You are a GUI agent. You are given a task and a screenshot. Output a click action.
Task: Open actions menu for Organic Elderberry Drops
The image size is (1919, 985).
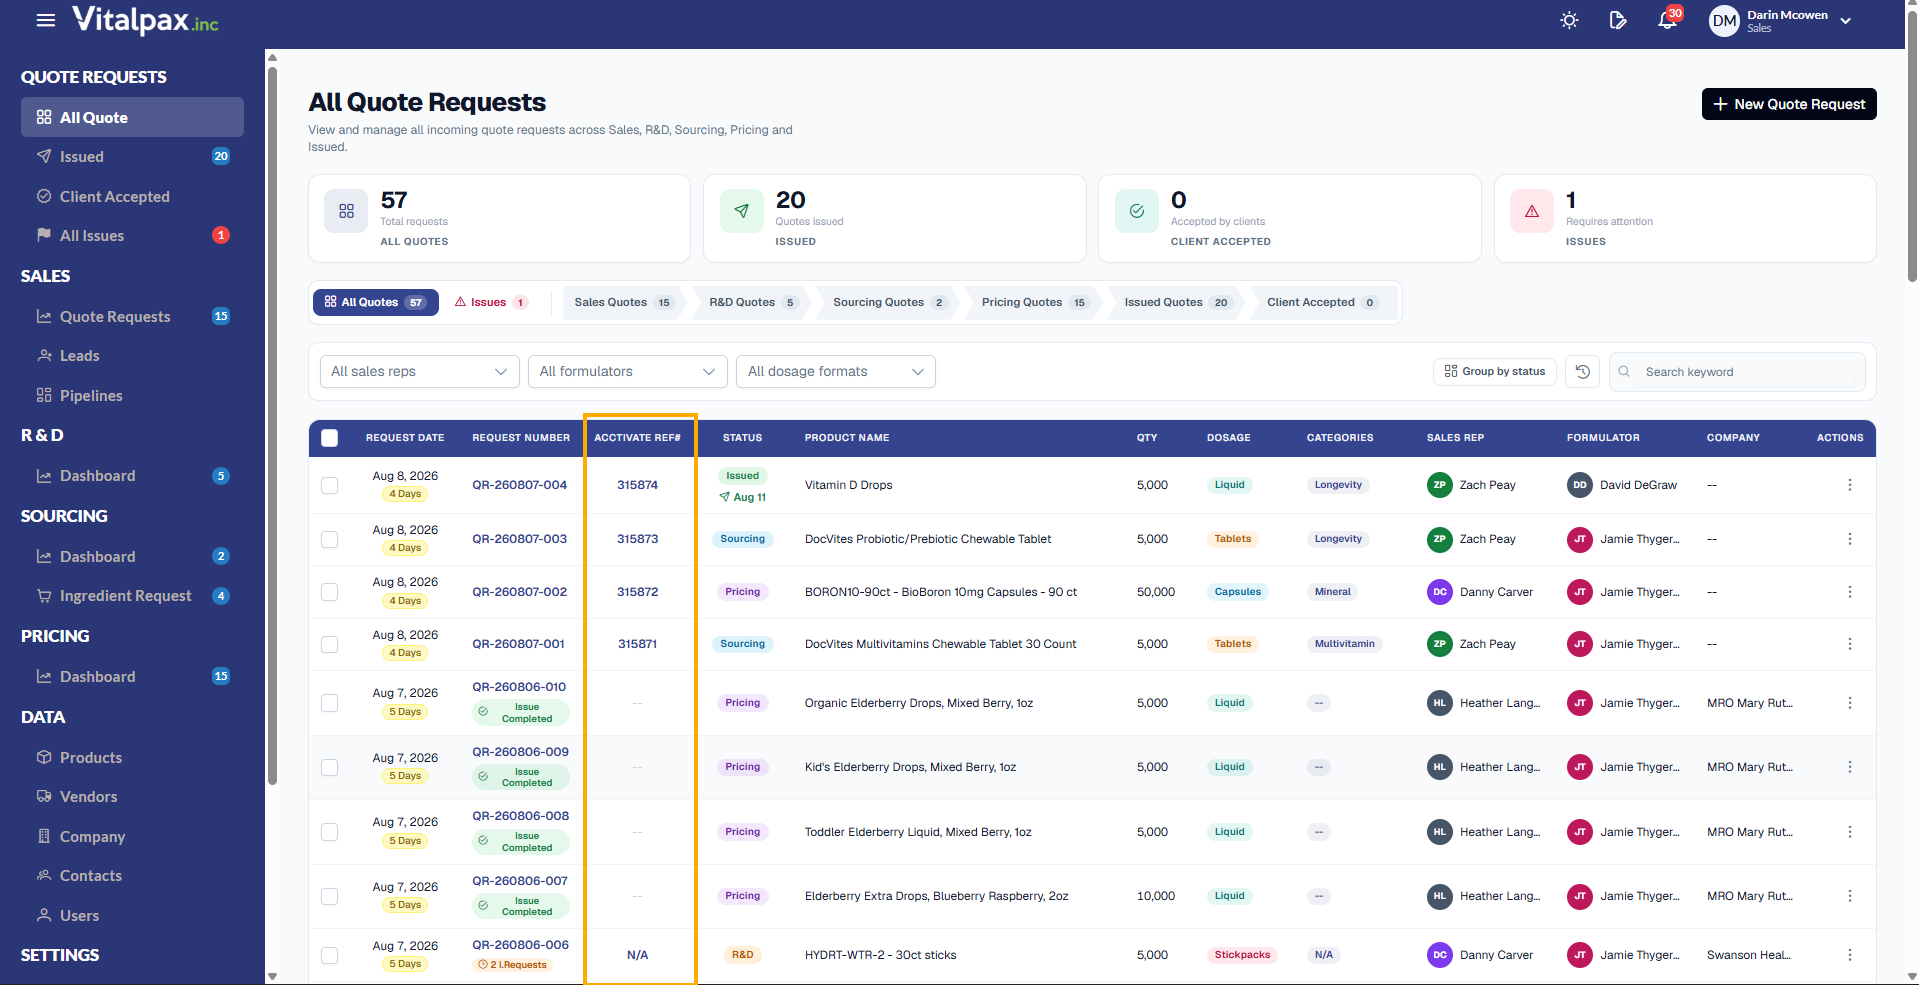coord(1849,703)
